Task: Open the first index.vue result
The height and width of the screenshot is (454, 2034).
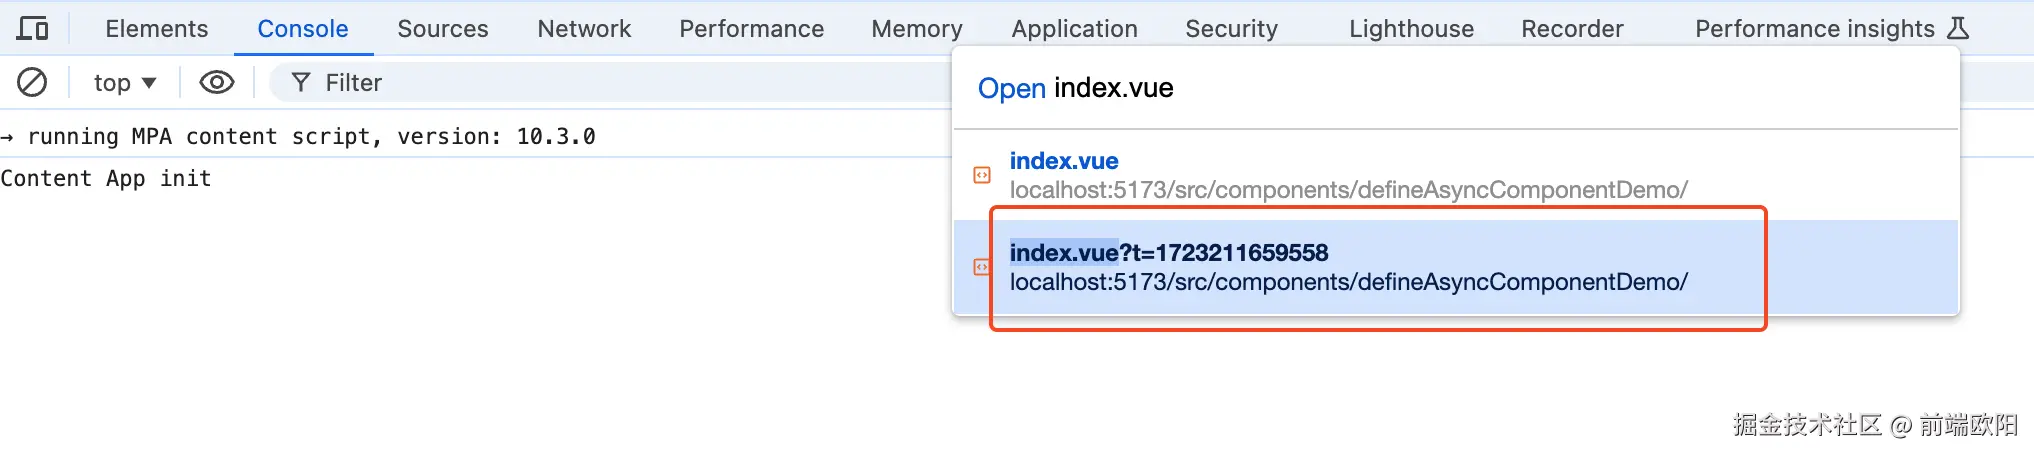Action: (1456, 175)
